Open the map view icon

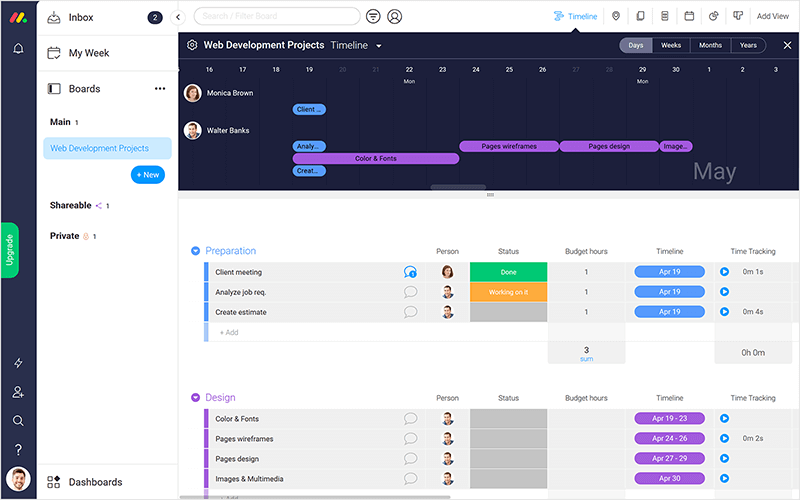(616, 16)
